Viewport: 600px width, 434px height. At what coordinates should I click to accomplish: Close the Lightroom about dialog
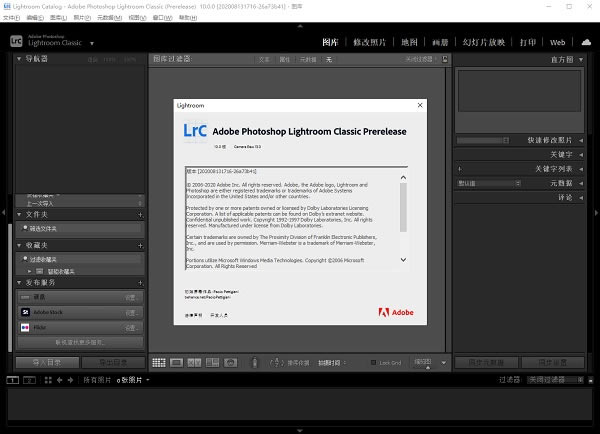pyautogui.click(x=420, y=104)
